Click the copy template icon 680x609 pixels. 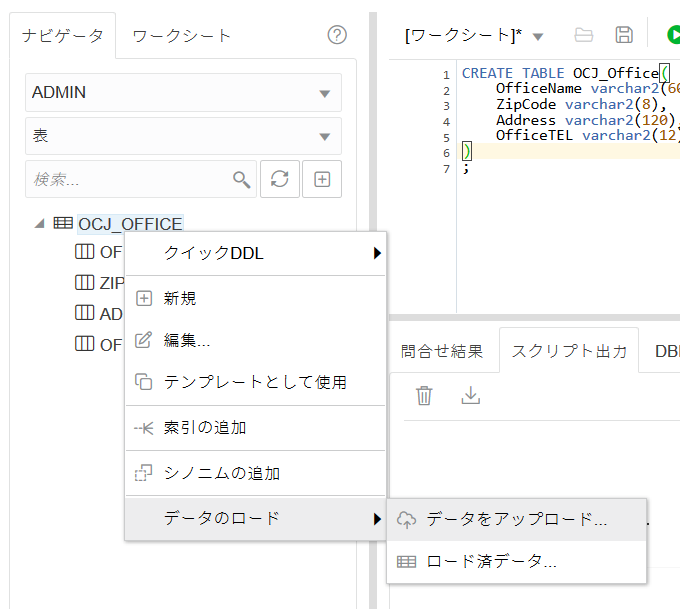click(144, 382)
